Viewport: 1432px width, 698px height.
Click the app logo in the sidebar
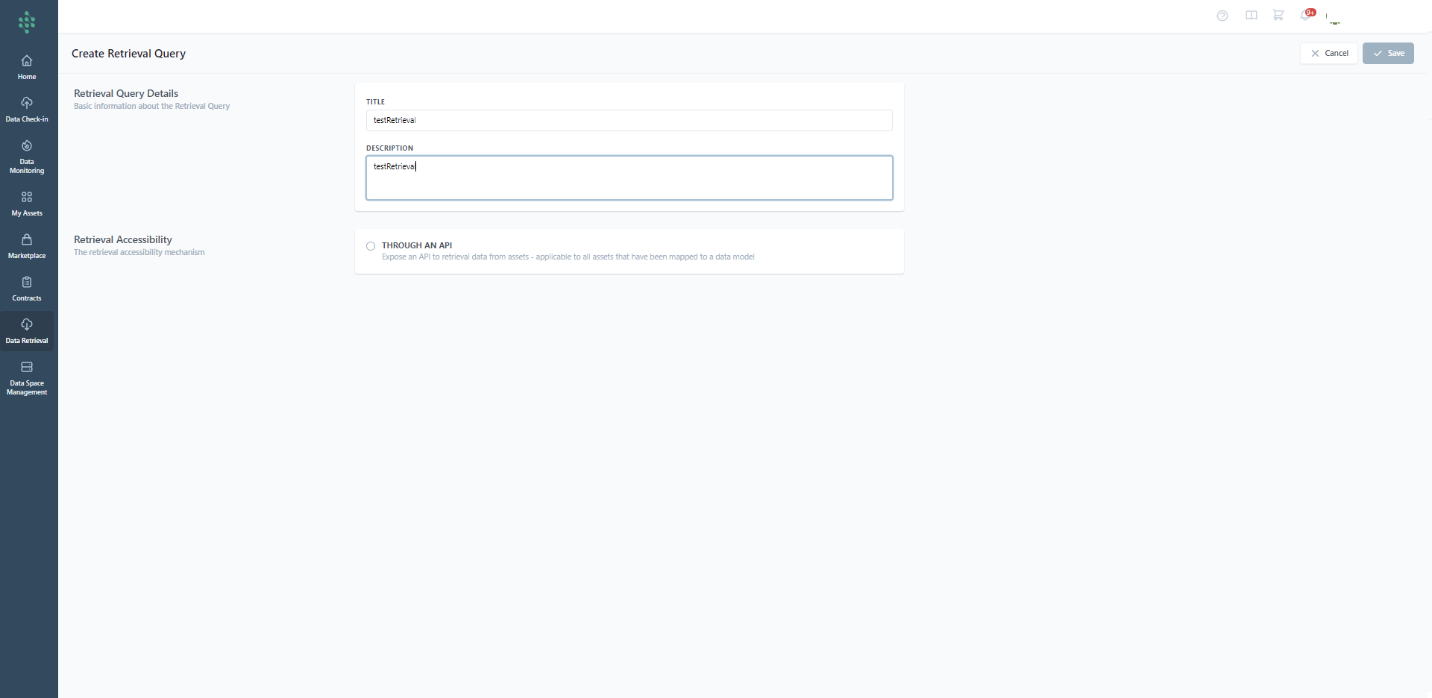click(x=27, y=21)
